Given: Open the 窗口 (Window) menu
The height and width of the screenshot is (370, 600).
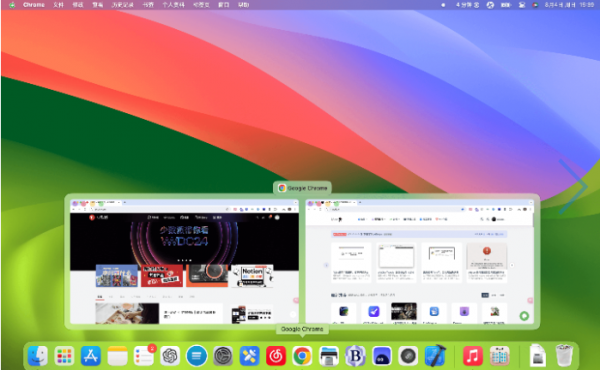Looking at the screenshot, I should click(x=223, y=5).
